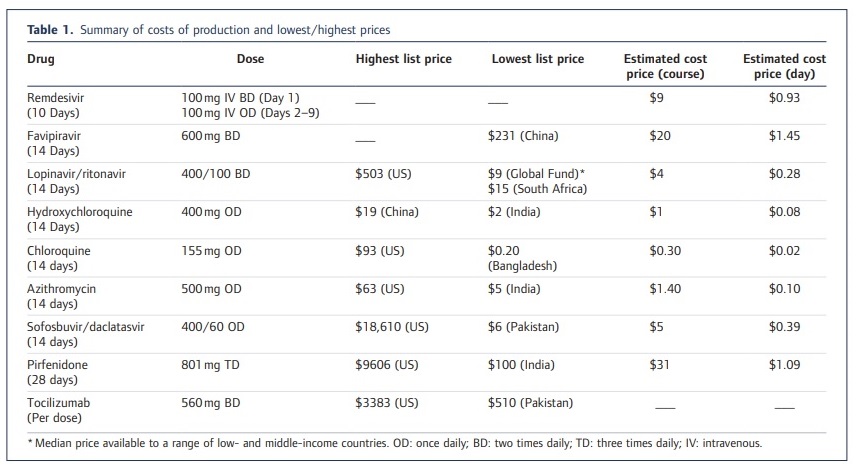Select the Remdesivir drug name
This screenshot has width=857, height=471.
point(56,98)
